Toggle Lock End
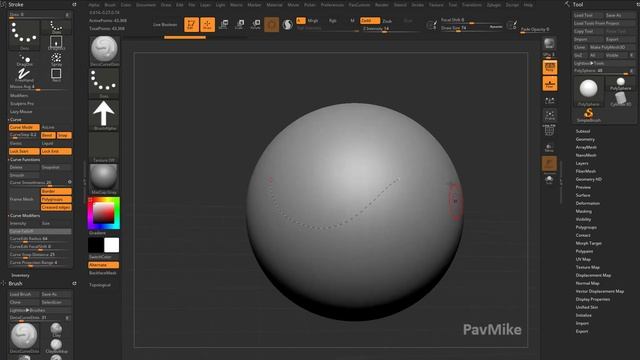The width and height of the screenshot is (640, 360). pos(56,151)
